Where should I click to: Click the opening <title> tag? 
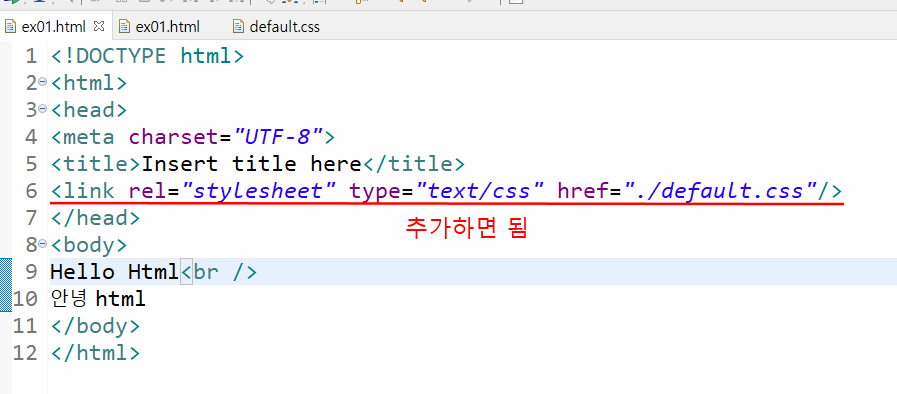(96, 164)
